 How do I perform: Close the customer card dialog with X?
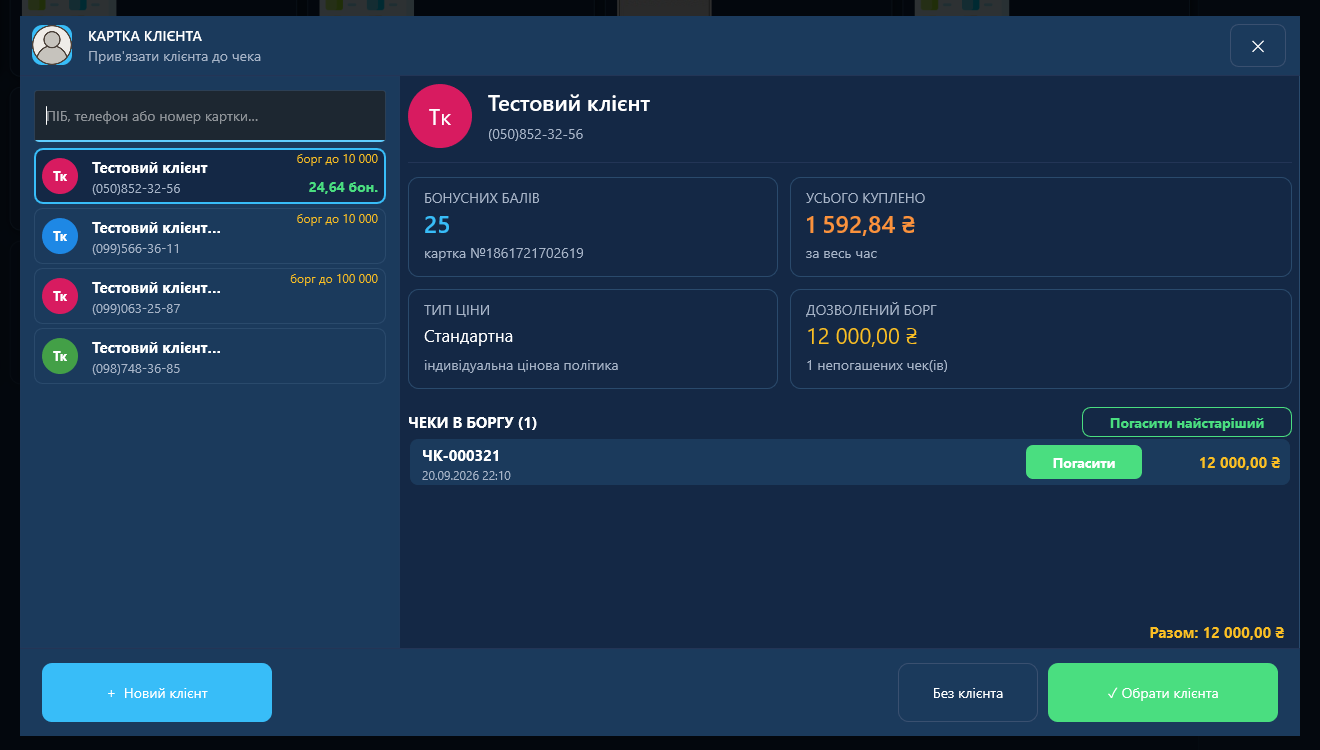click(x=1258, y=46)
